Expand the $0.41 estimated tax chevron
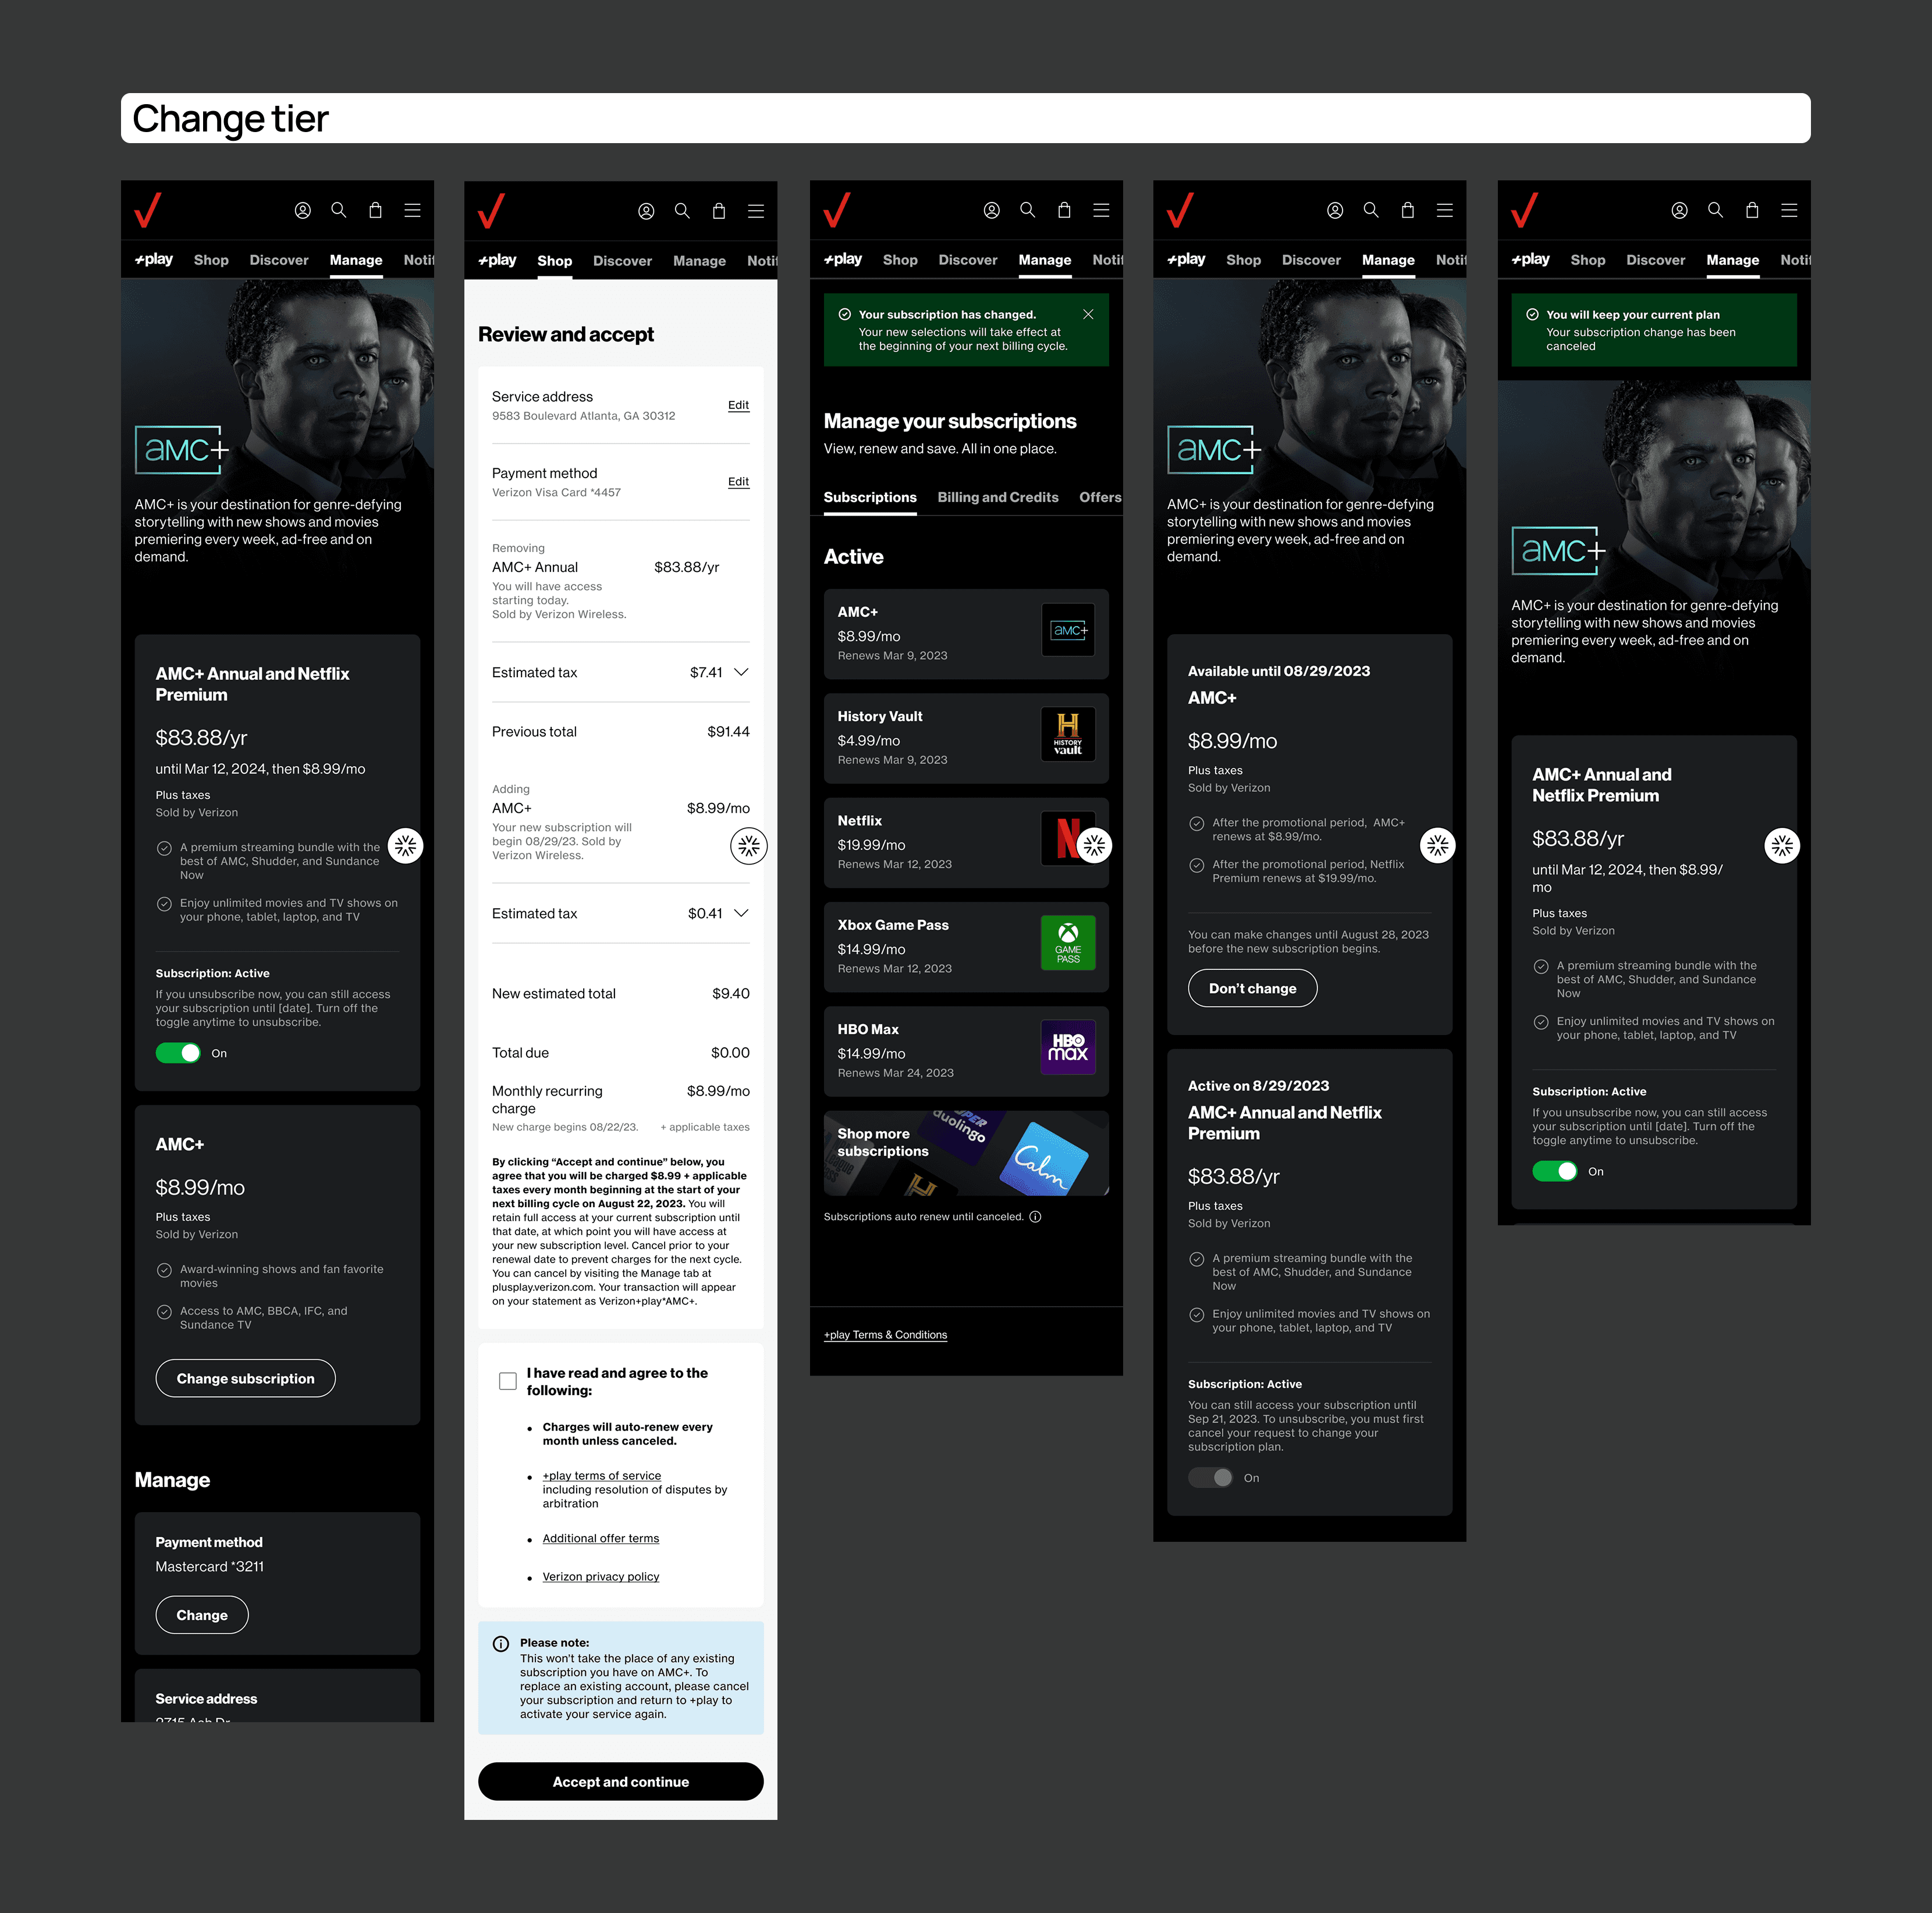The image size is (1932, 1913). (x=741, y=913)
